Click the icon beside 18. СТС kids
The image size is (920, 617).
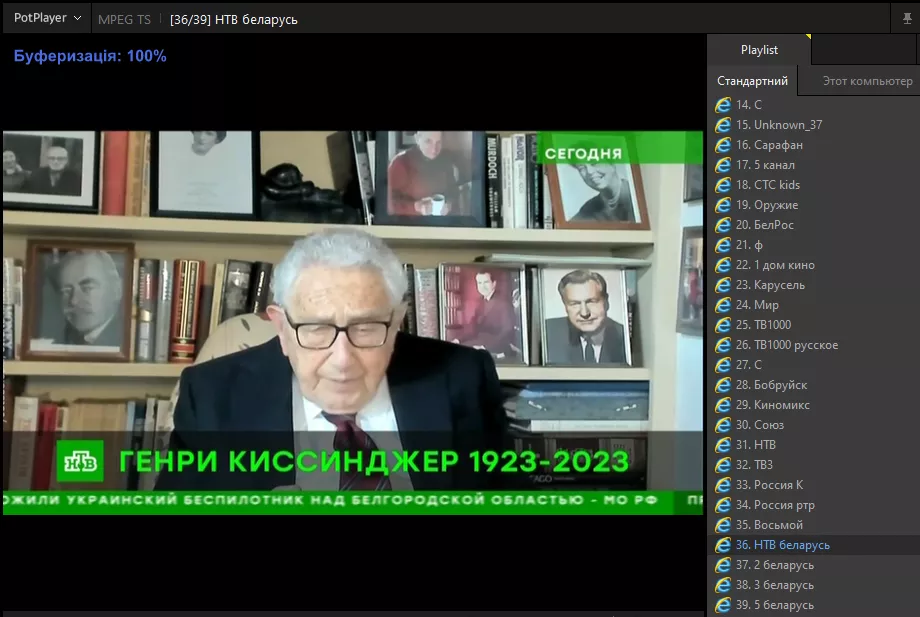point(723,185)
